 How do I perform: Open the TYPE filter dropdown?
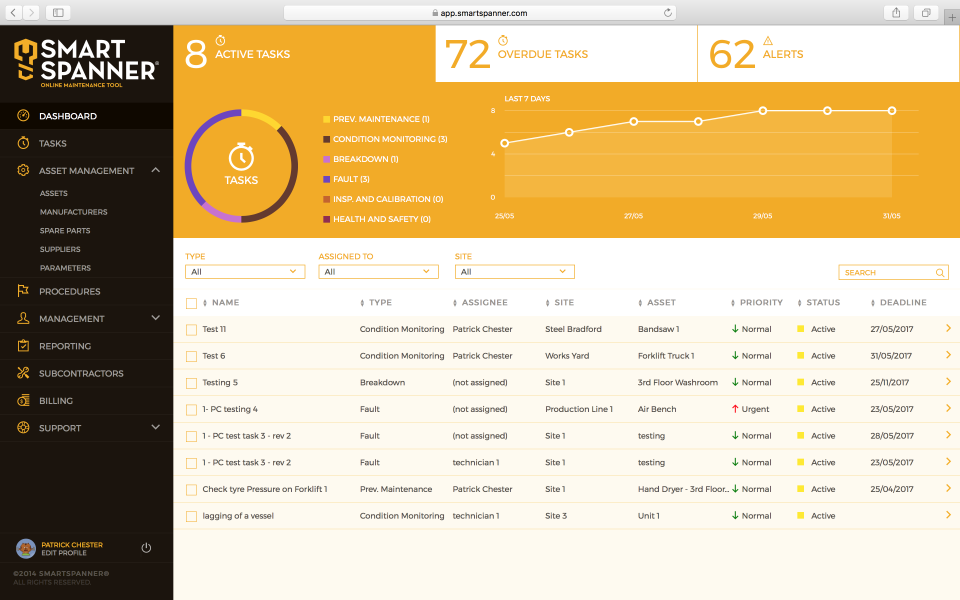point(244,271)
